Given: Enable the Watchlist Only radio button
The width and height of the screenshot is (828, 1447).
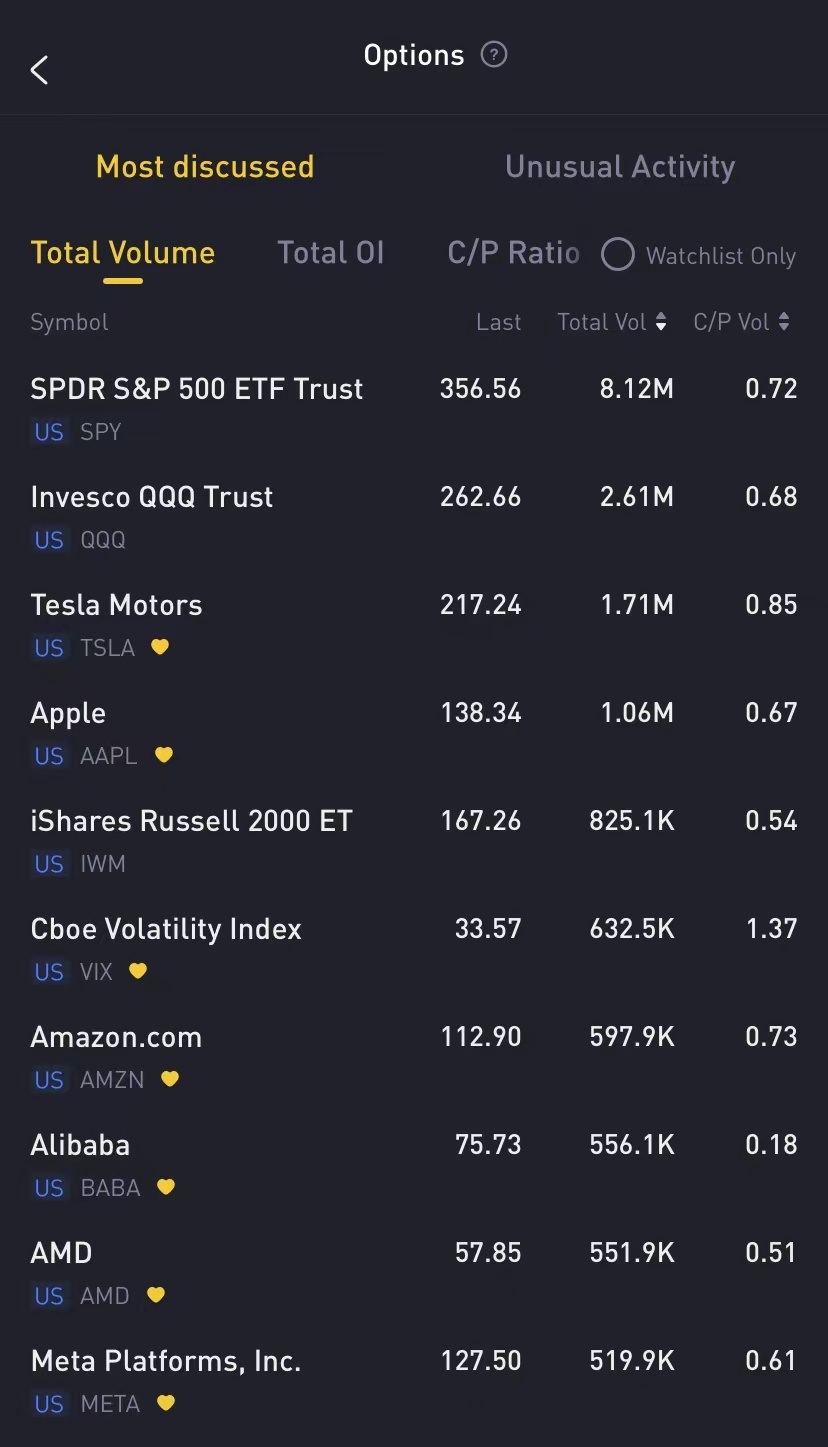Looking at the screenshot, I should [618, 255].
